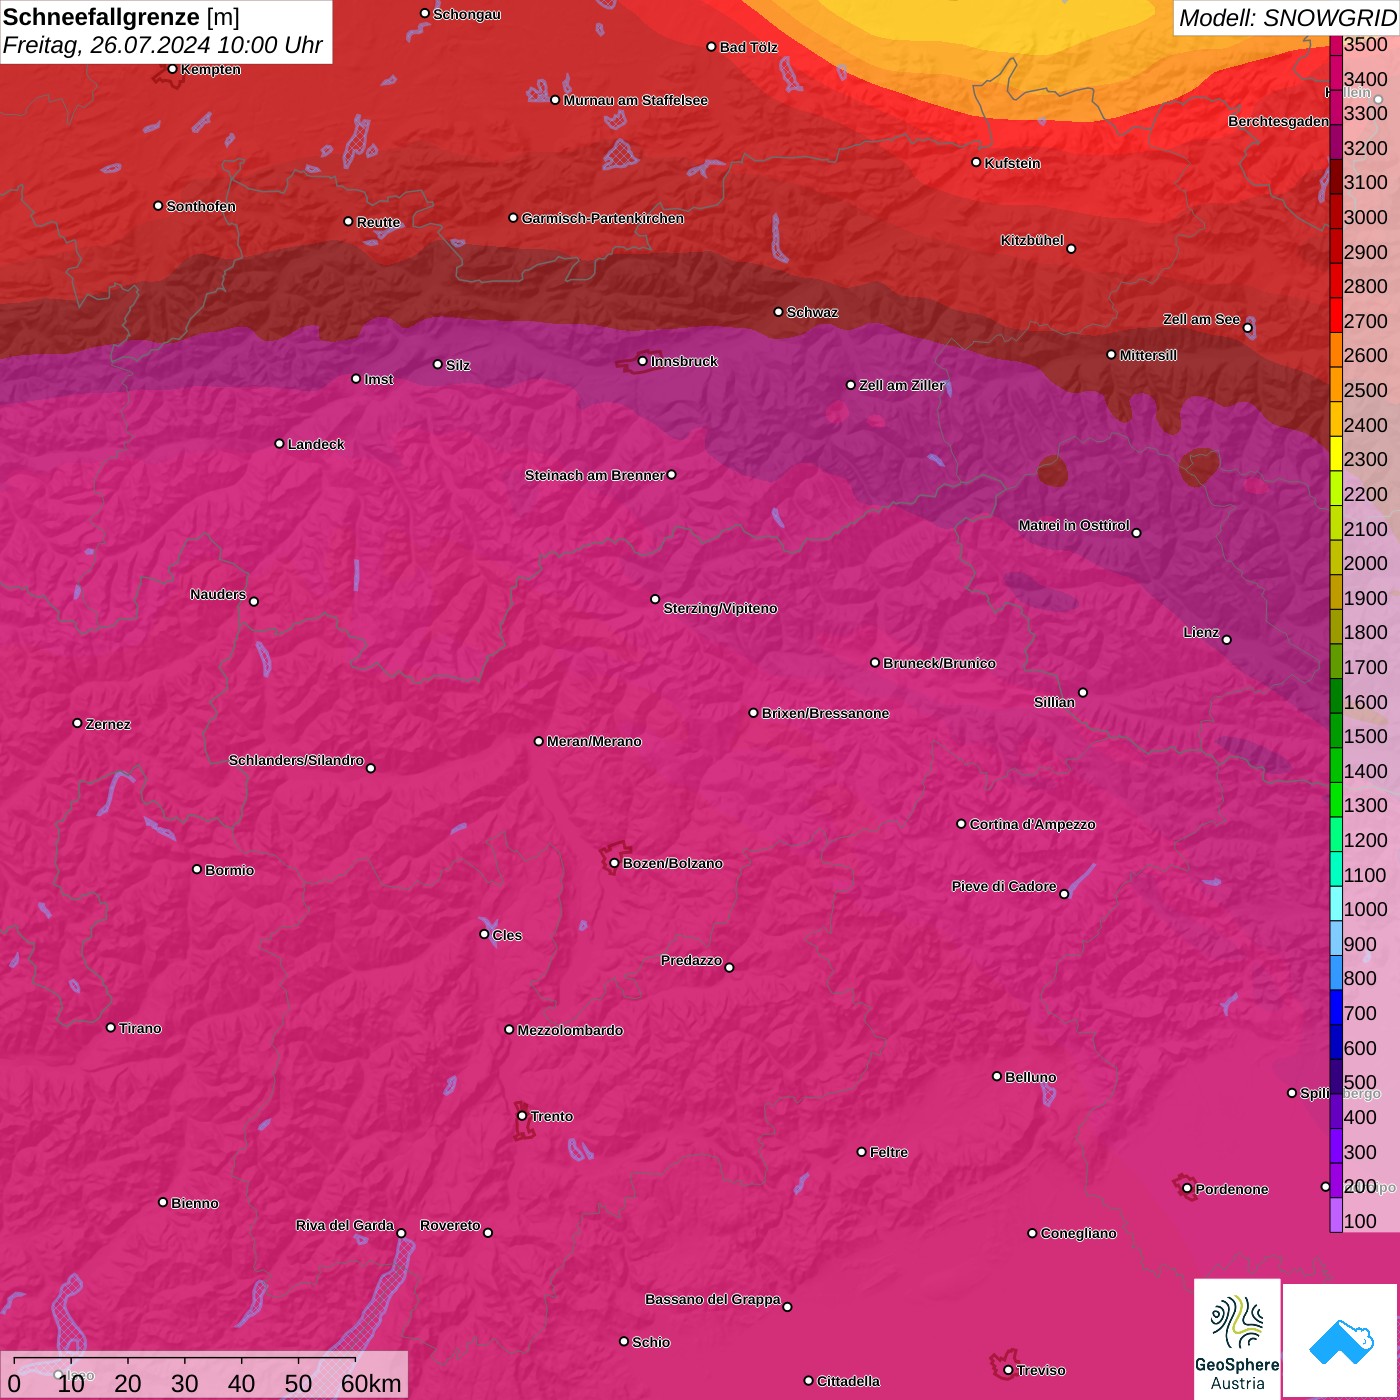Click the Bozen/Bolzano city marker
Image resolution: width=1400 pixels, height=1400 pixels.
click(614, 863)
